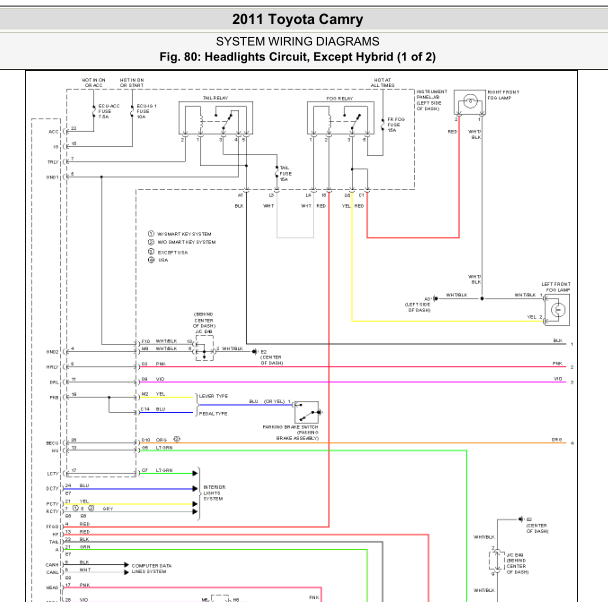This screenshot has height=602, width=608.
Task: Click 'PEDAL TYPE' label
Action: pyautogui.click(x=213, y=414)
